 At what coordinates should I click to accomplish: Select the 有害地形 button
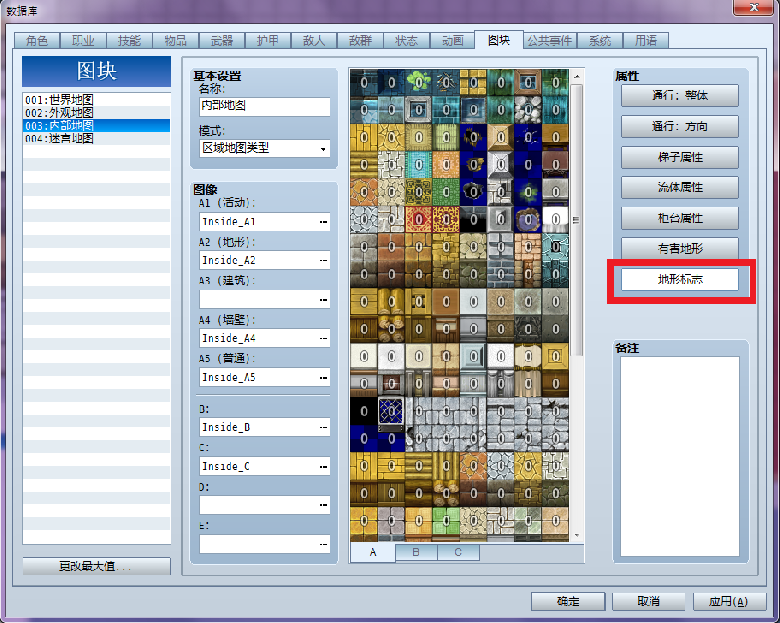(x=680, y=248)
